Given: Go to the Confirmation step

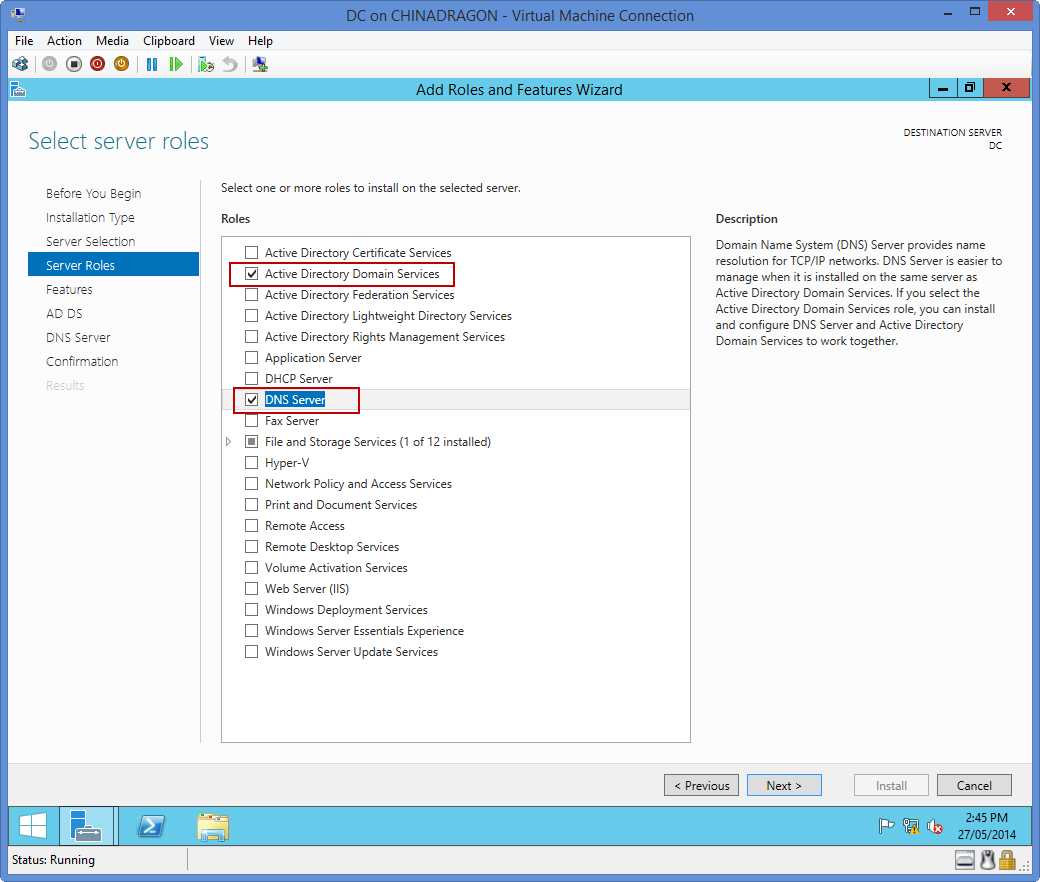Looking at the screenshot, I should [82, 361].
